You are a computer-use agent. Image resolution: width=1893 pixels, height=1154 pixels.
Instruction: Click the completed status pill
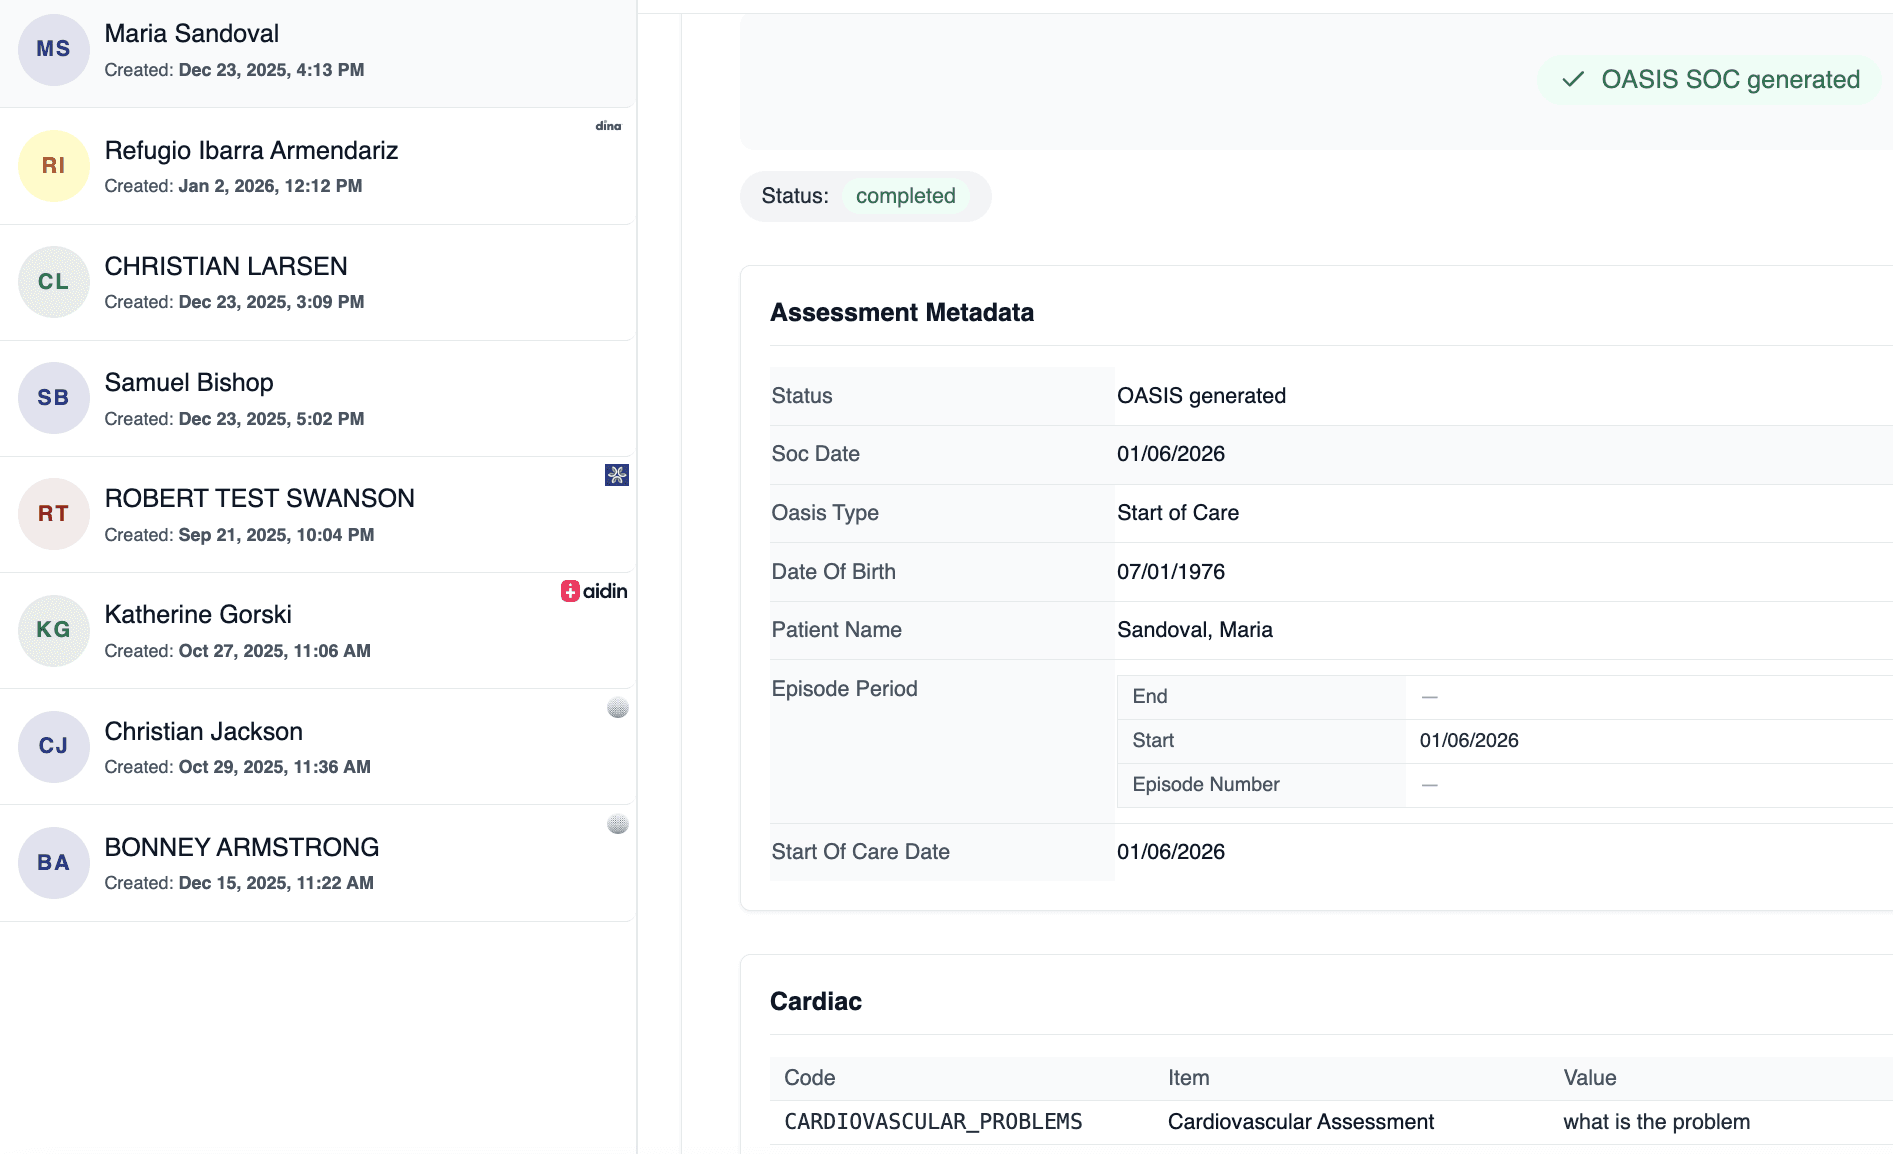906,196
